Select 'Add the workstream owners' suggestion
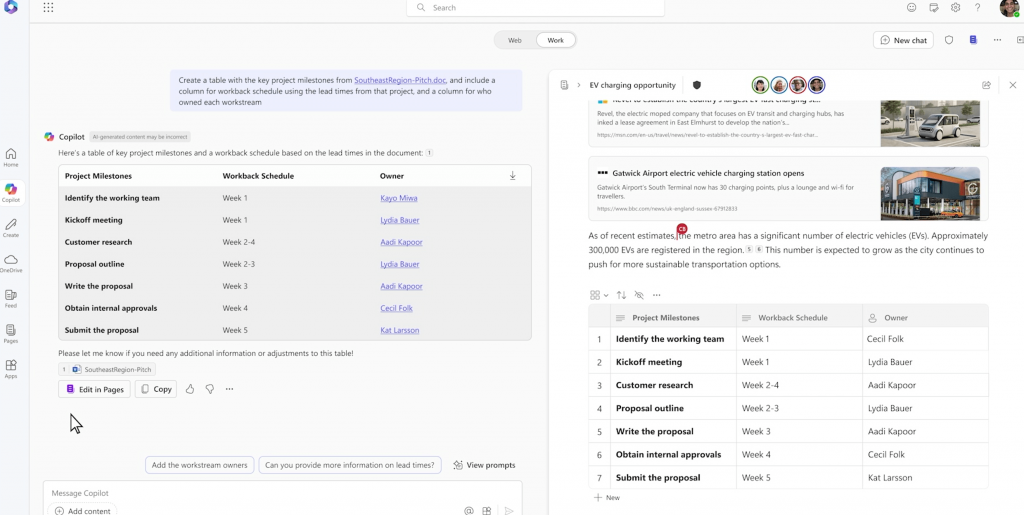 coord(199,465)
